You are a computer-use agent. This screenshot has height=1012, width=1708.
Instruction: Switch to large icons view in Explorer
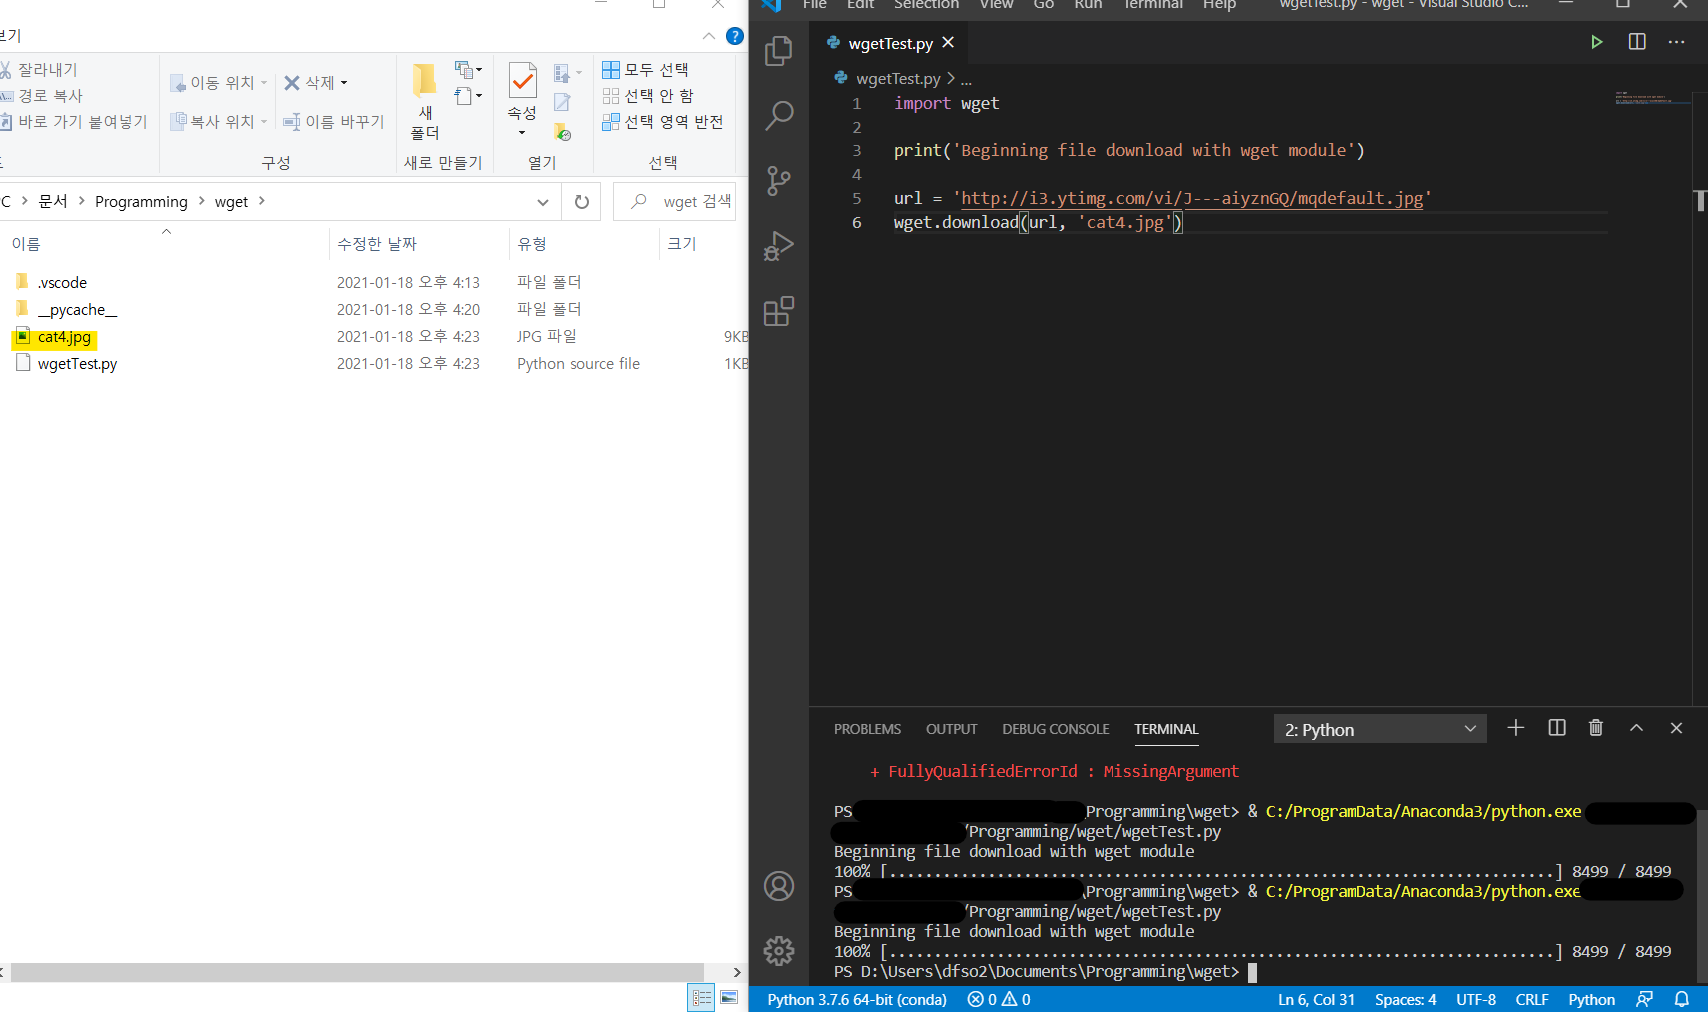(x=729, y=997)
